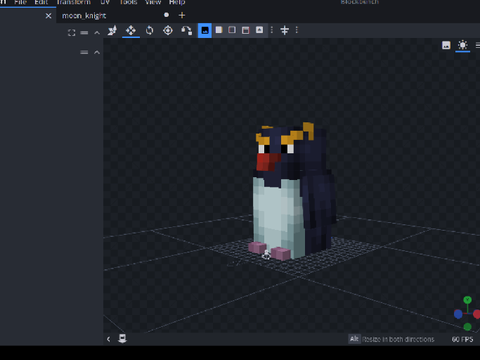Image resolution: width=480 pixels, height=360 pixels.
Task: Click the blue Z axis gizmo handle
Action: coord(458,314)
